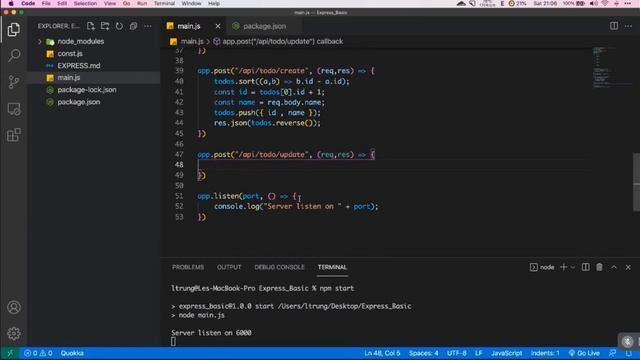Open the Source Control view
Viewport: 640px width, 360px height.
14,82
